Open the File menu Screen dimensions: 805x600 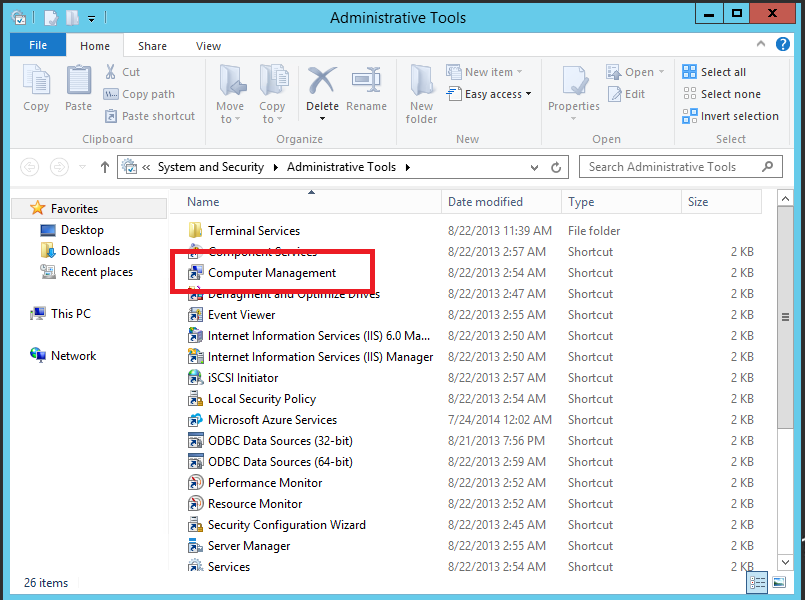click(x=37, y=45)
